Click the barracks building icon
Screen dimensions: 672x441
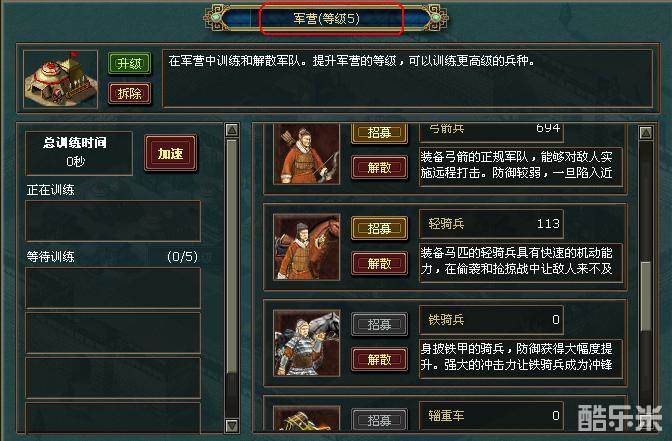(60, 79)
